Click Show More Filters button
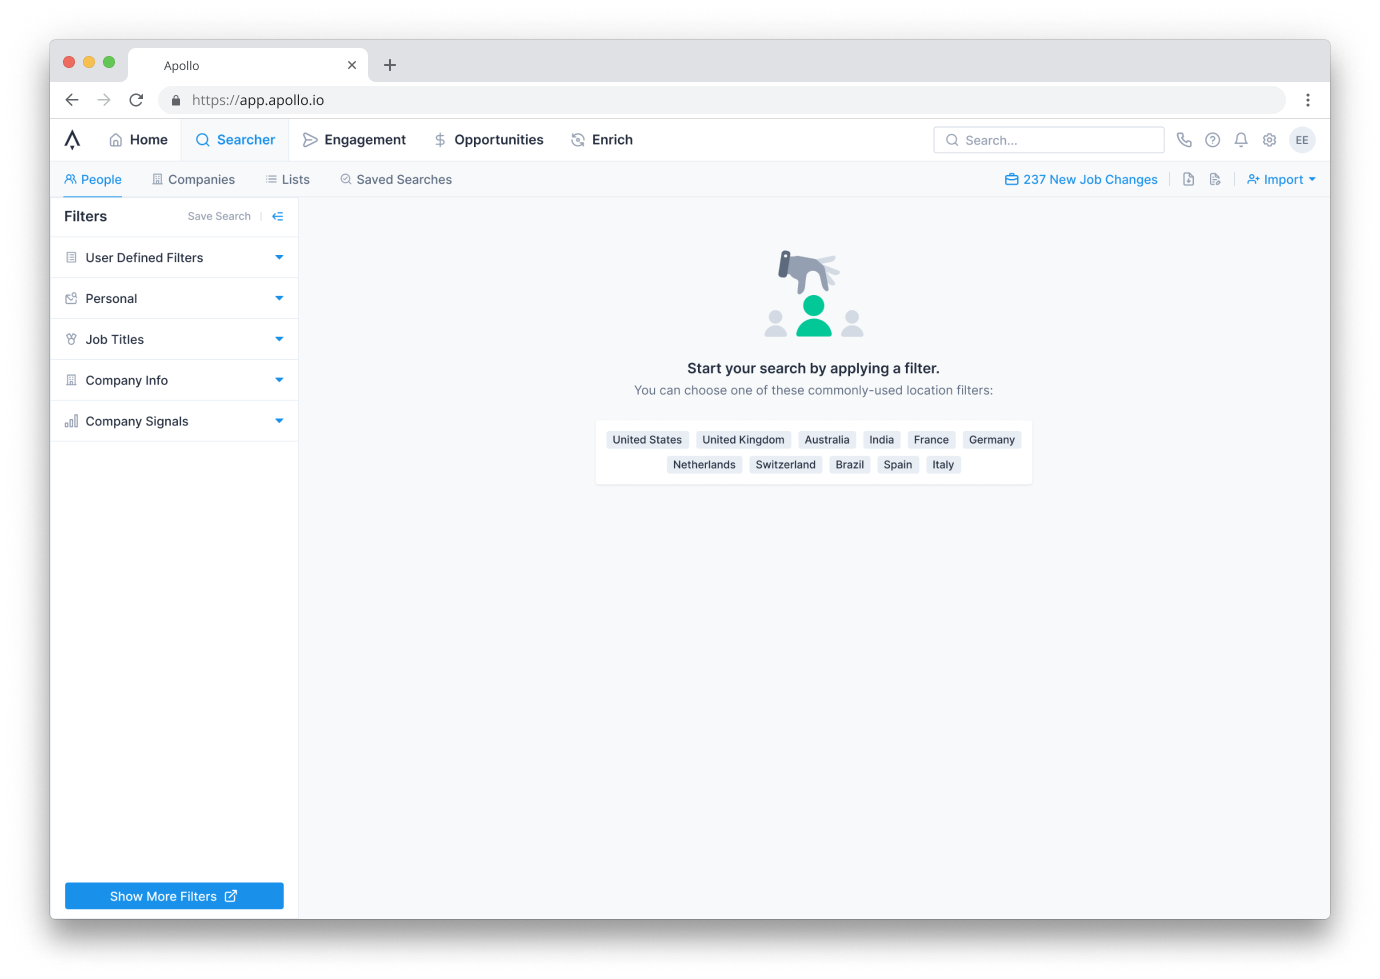This screenshot has width=1380, height=979. 174,896
